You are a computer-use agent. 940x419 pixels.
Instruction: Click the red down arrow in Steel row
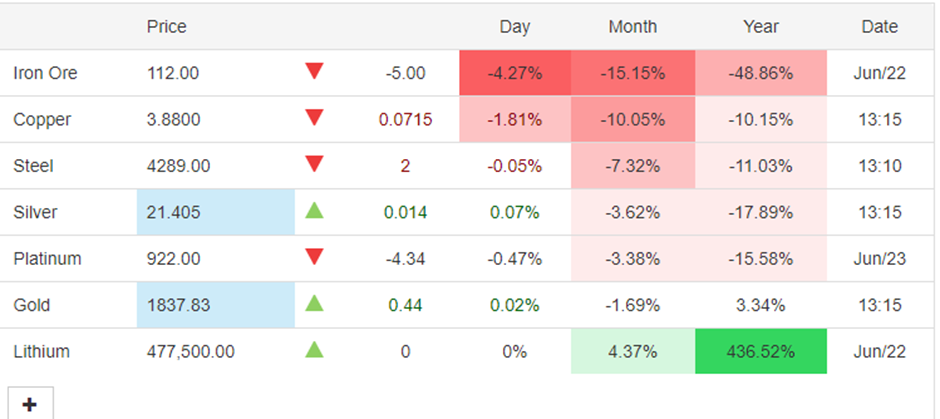click(315, 164)
